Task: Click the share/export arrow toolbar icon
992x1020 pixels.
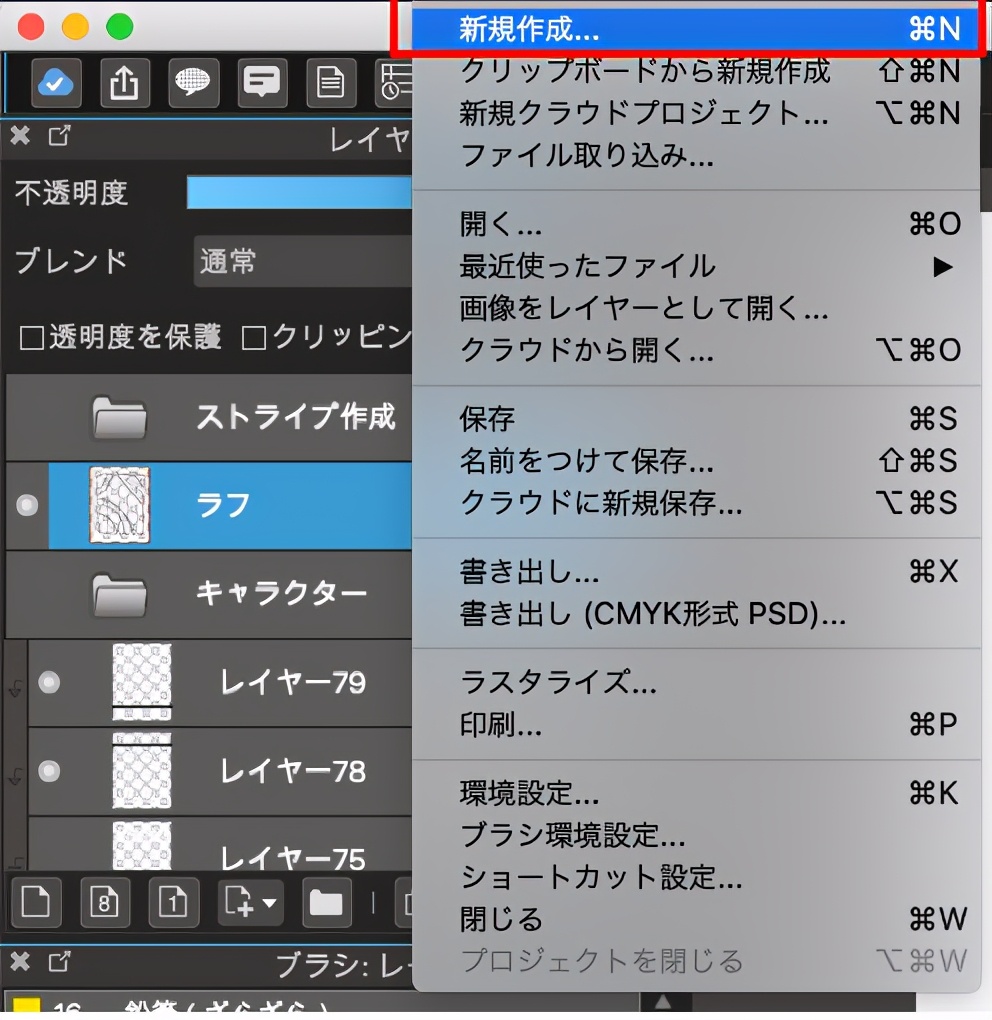Action: click(125, 83)
